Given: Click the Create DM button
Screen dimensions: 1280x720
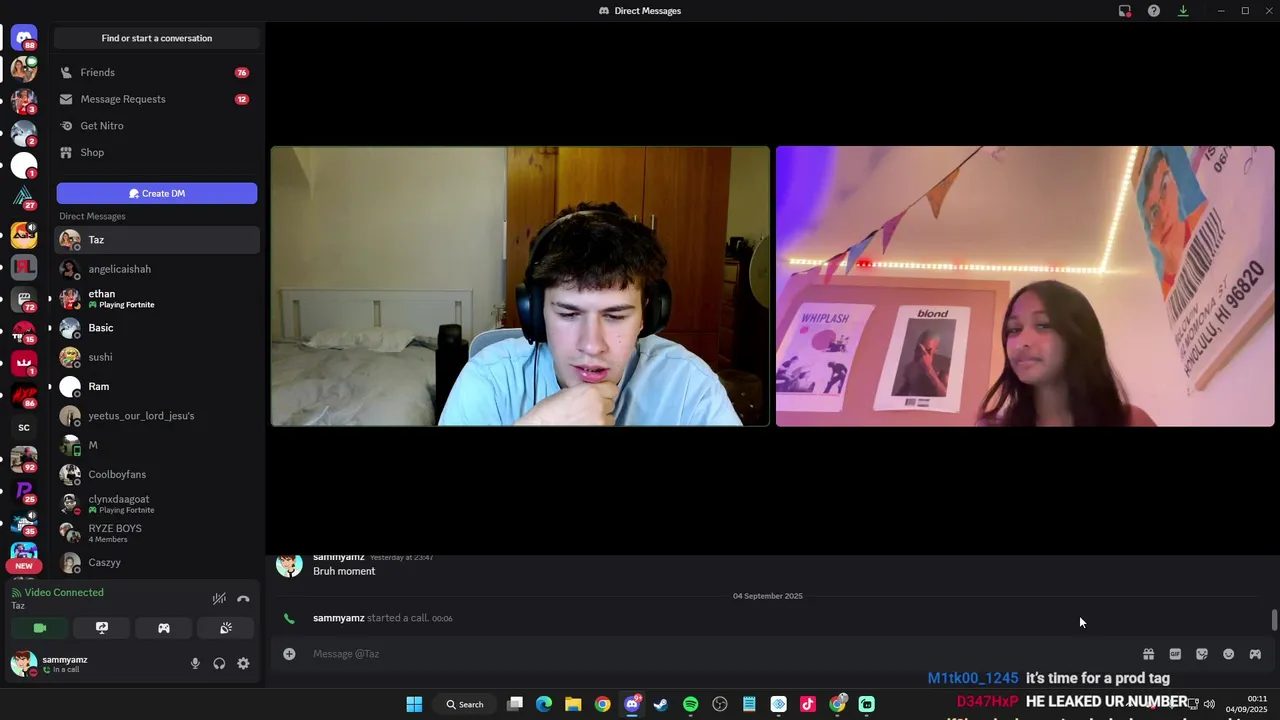Looking at the screenshot, I should click(x=157, y=193).
